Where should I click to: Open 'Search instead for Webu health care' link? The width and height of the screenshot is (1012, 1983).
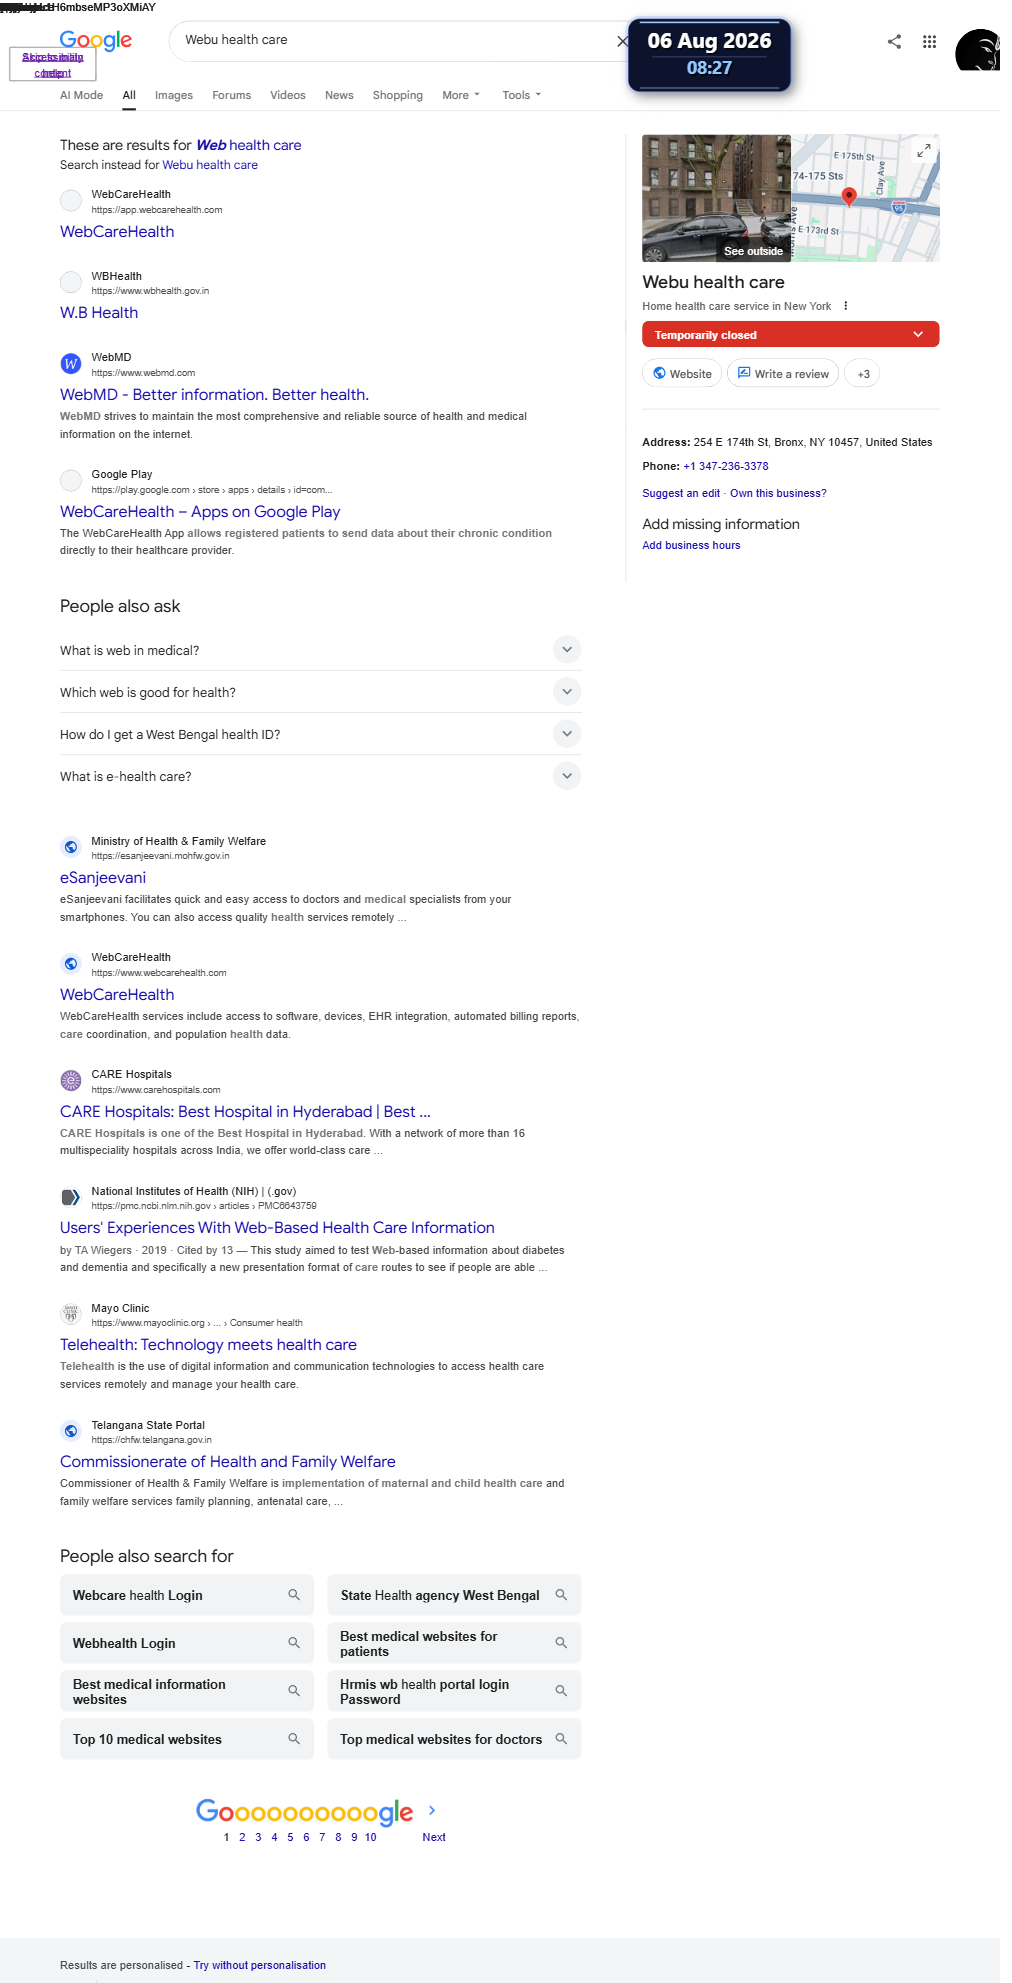click(210, 165)
